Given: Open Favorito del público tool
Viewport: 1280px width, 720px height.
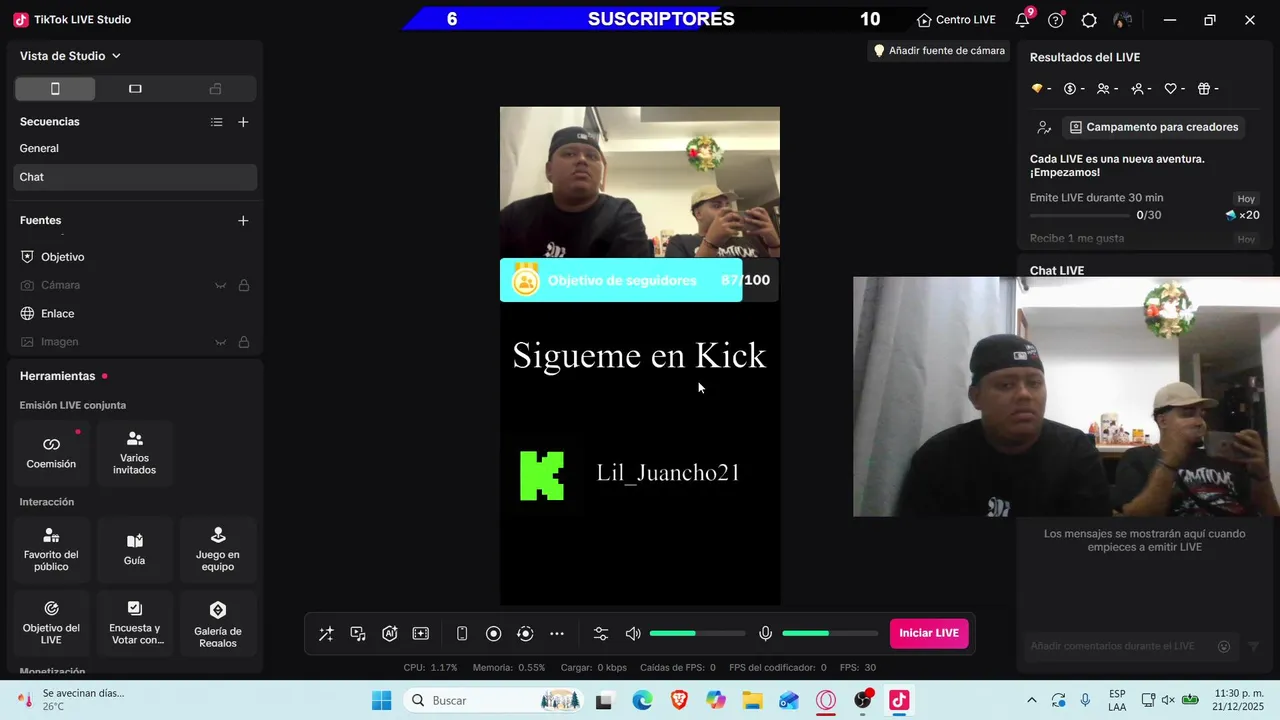Looking at the screenshot, I should click(51, 549).
